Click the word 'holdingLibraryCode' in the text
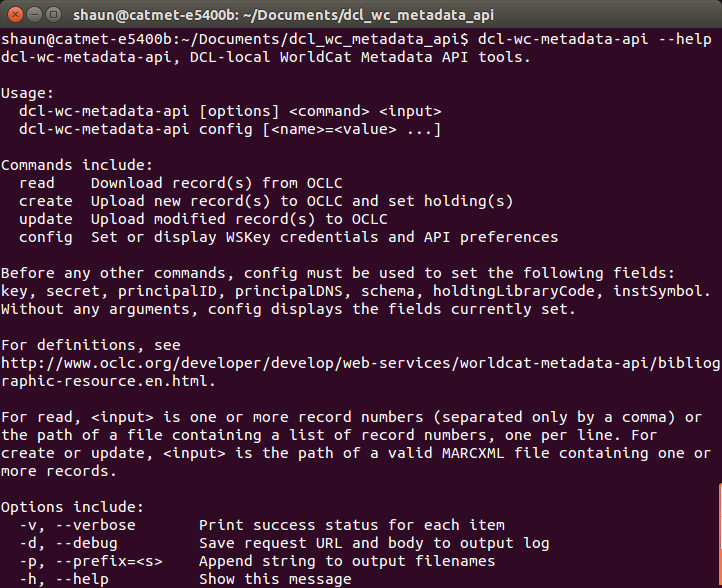Image resolution: width=722 pixels, height=588 pixels. click(x=513, y=291)
